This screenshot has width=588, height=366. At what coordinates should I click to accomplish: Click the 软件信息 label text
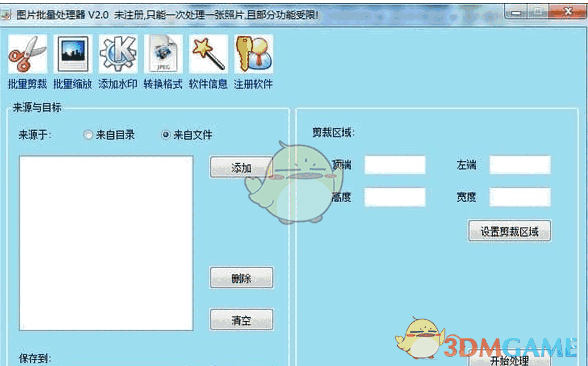(x=208, y=84)
